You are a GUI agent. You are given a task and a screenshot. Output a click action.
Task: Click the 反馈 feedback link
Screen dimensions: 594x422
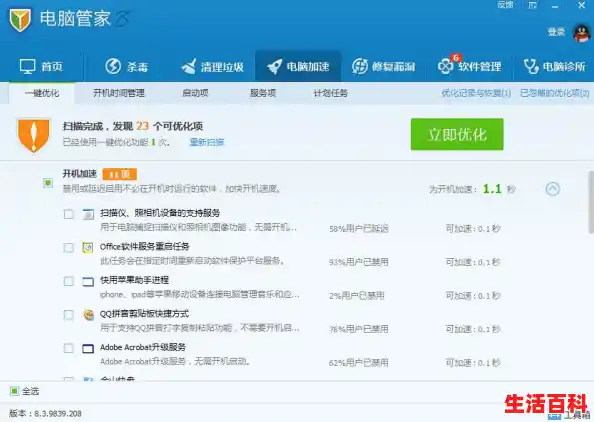(505, 5)
